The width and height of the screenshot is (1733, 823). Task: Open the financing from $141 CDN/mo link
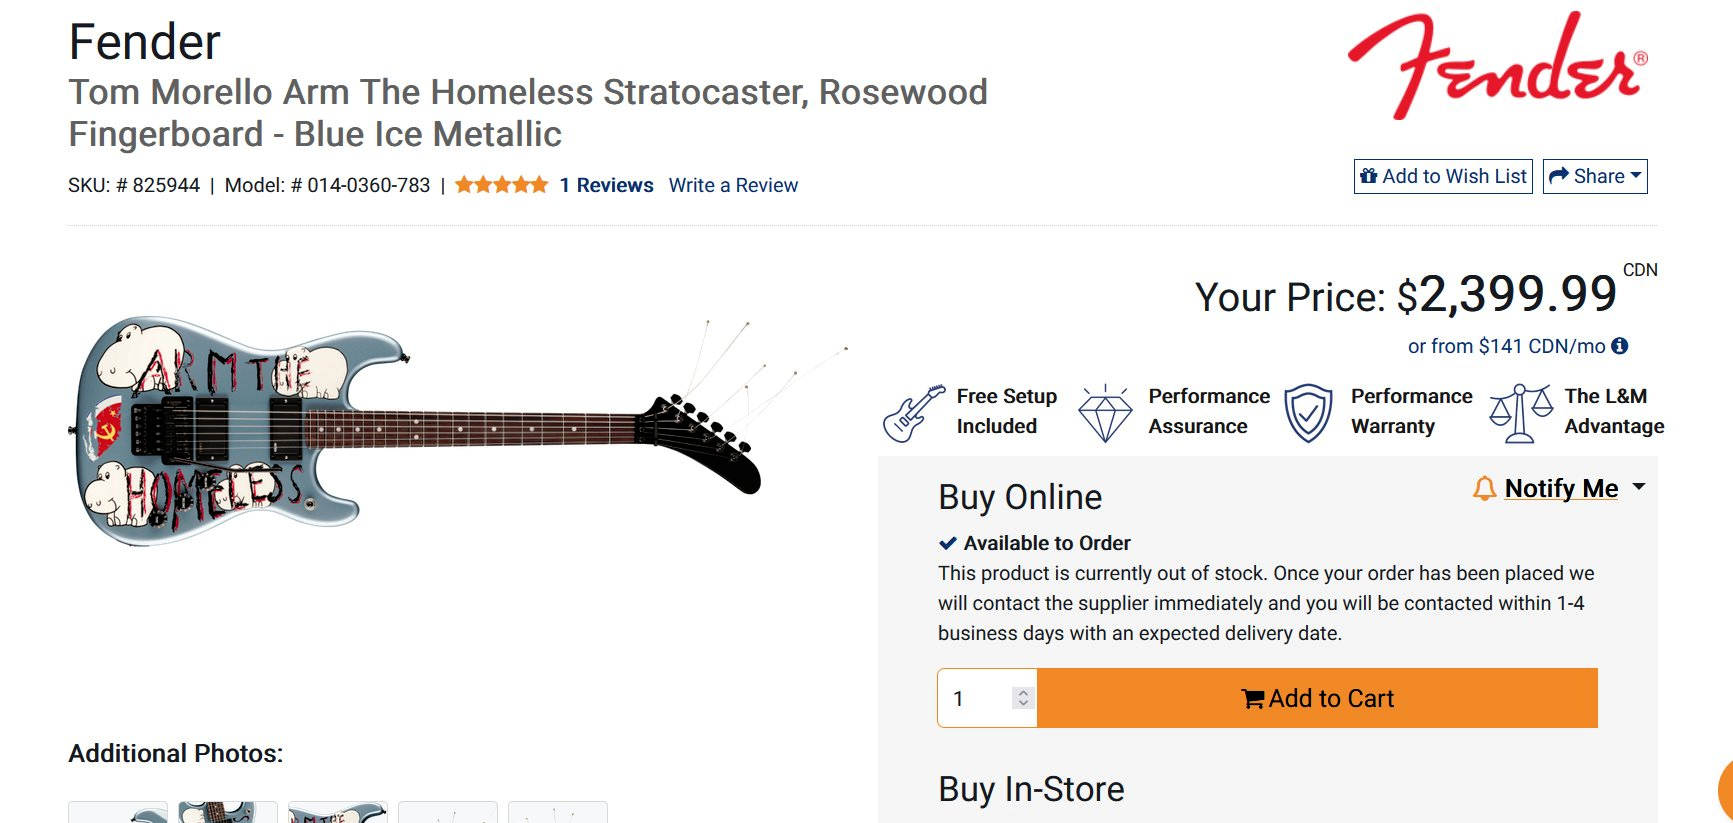1506,346
